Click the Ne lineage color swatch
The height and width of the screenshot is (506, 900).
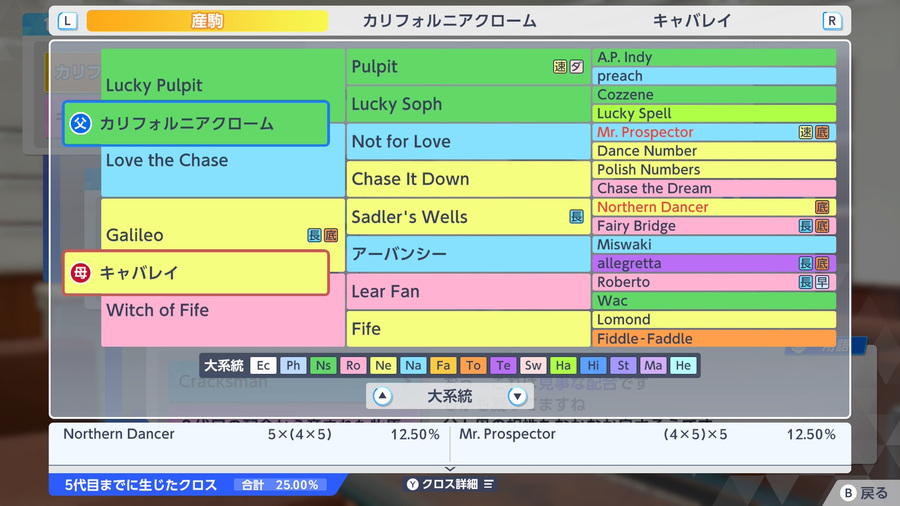383,365
